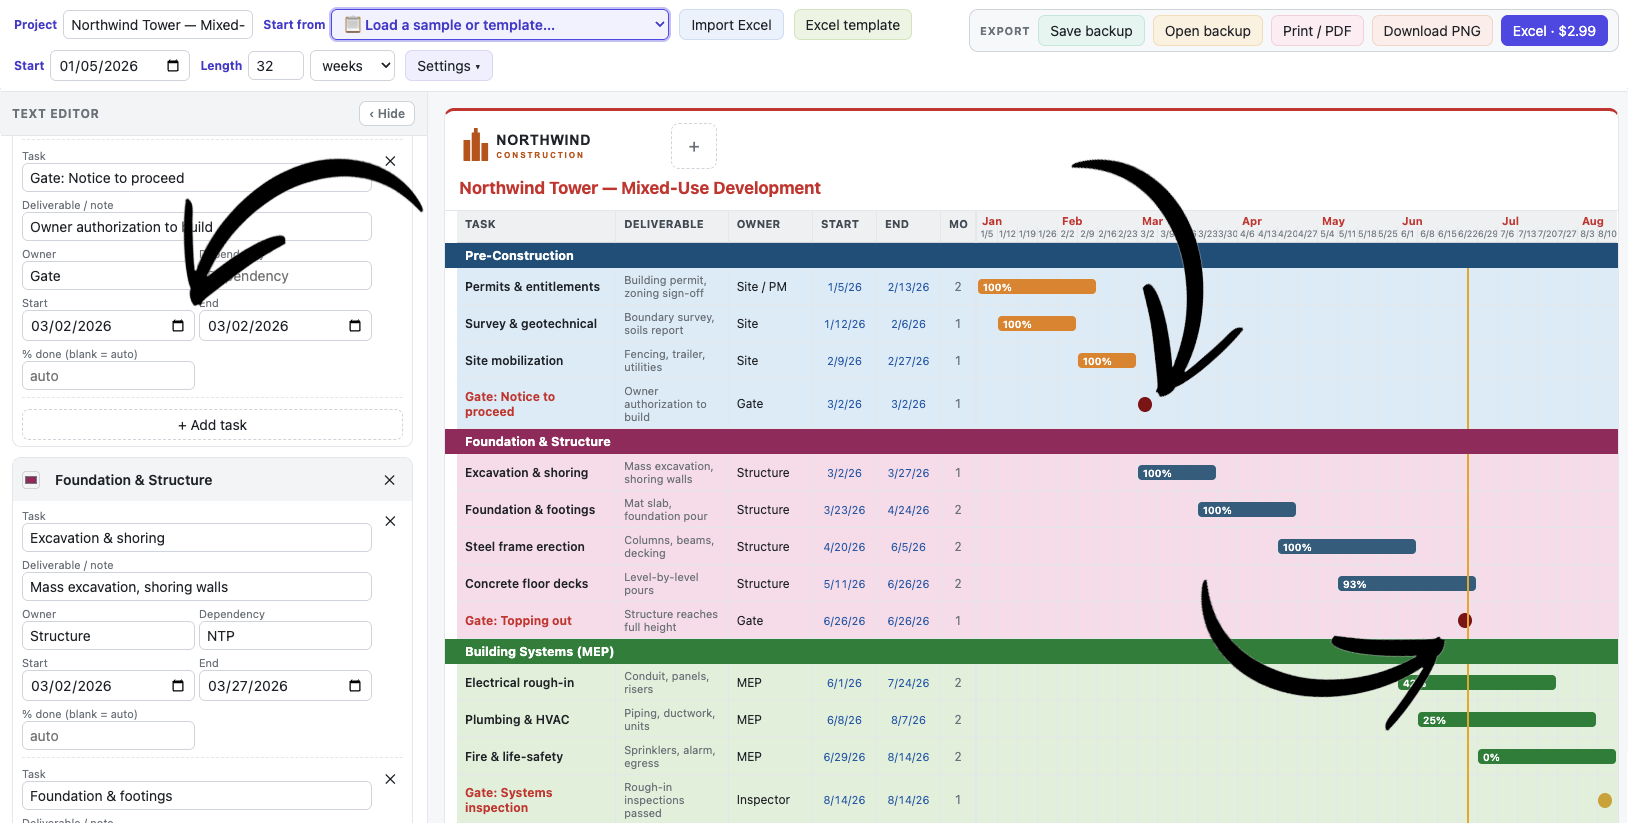The width and height of the screenshot is (1628, 823).
Task: Click the DELIVERABLE column header
Action: [664, 224]
